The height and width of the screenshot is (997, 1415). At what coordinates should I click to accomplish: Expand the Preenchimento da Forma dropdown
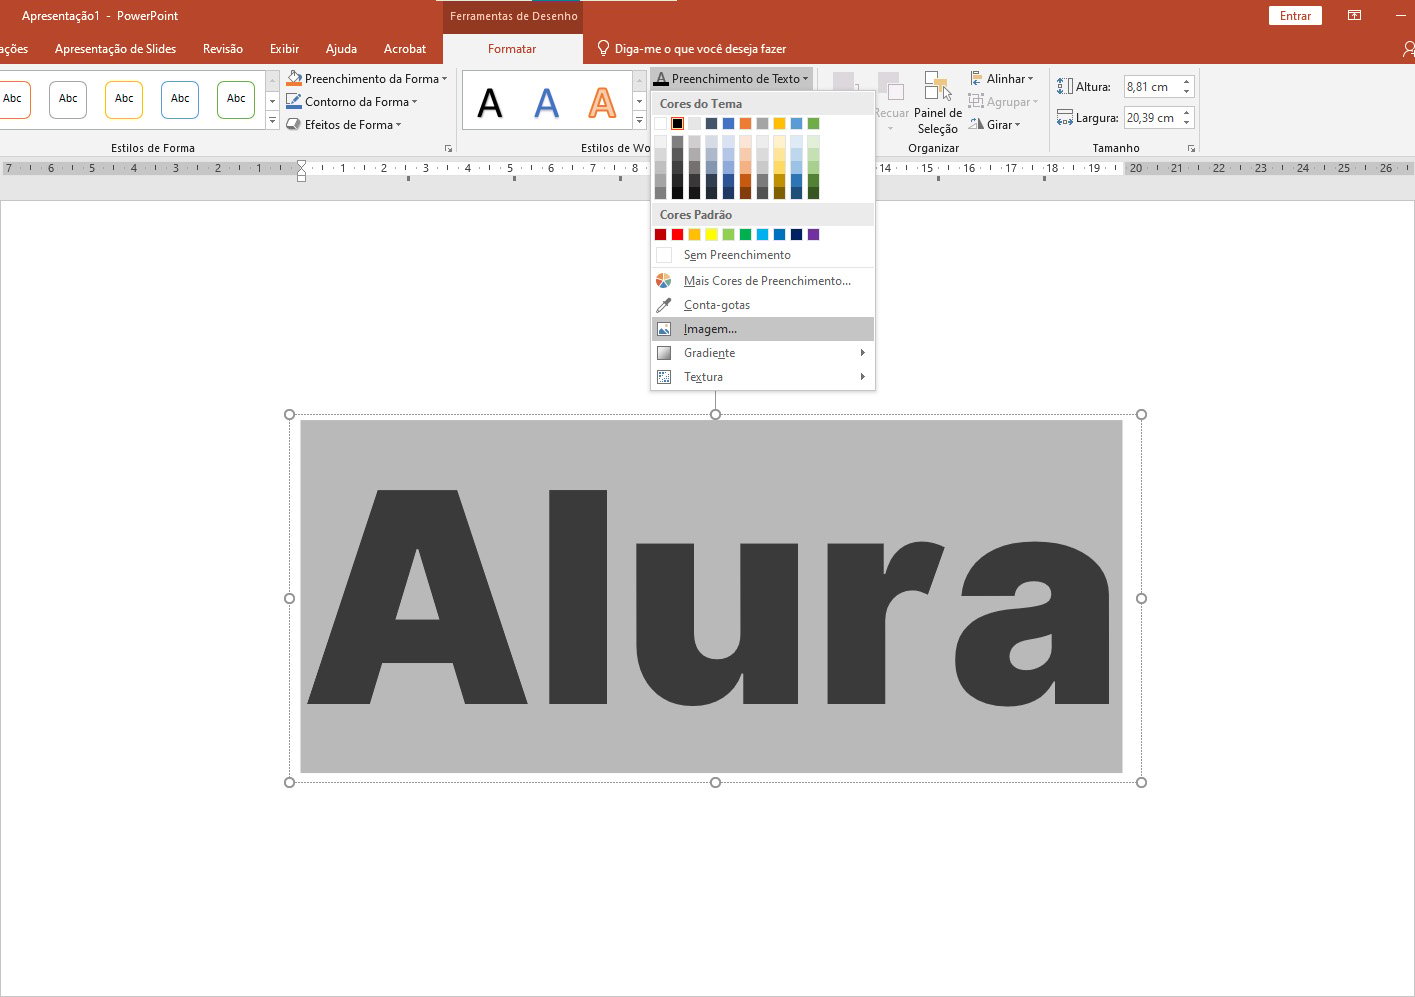tap(444, 79)
